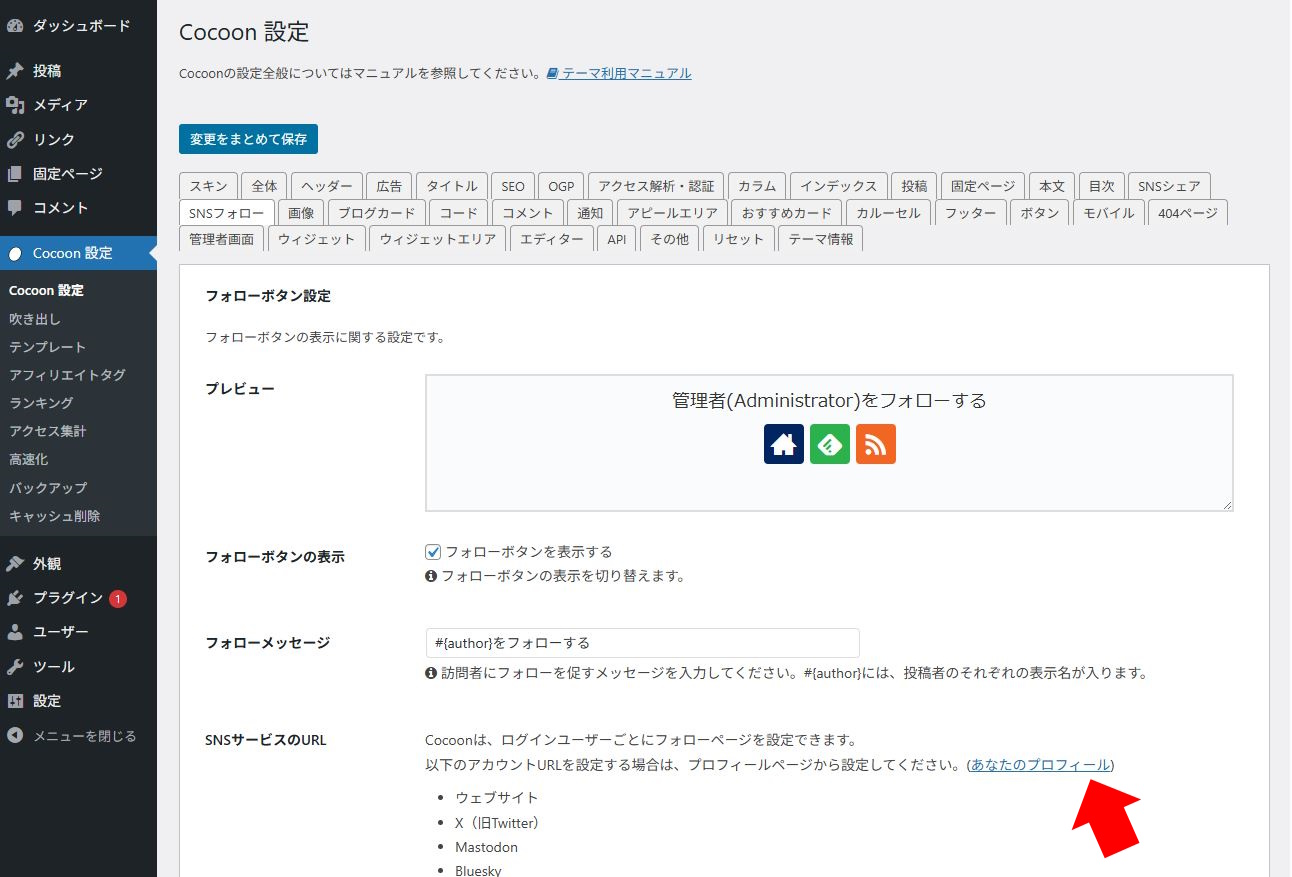The image size is (1292, 877).
Task: Click the plug icon beside プラグイン
Action: click(15, 598)
